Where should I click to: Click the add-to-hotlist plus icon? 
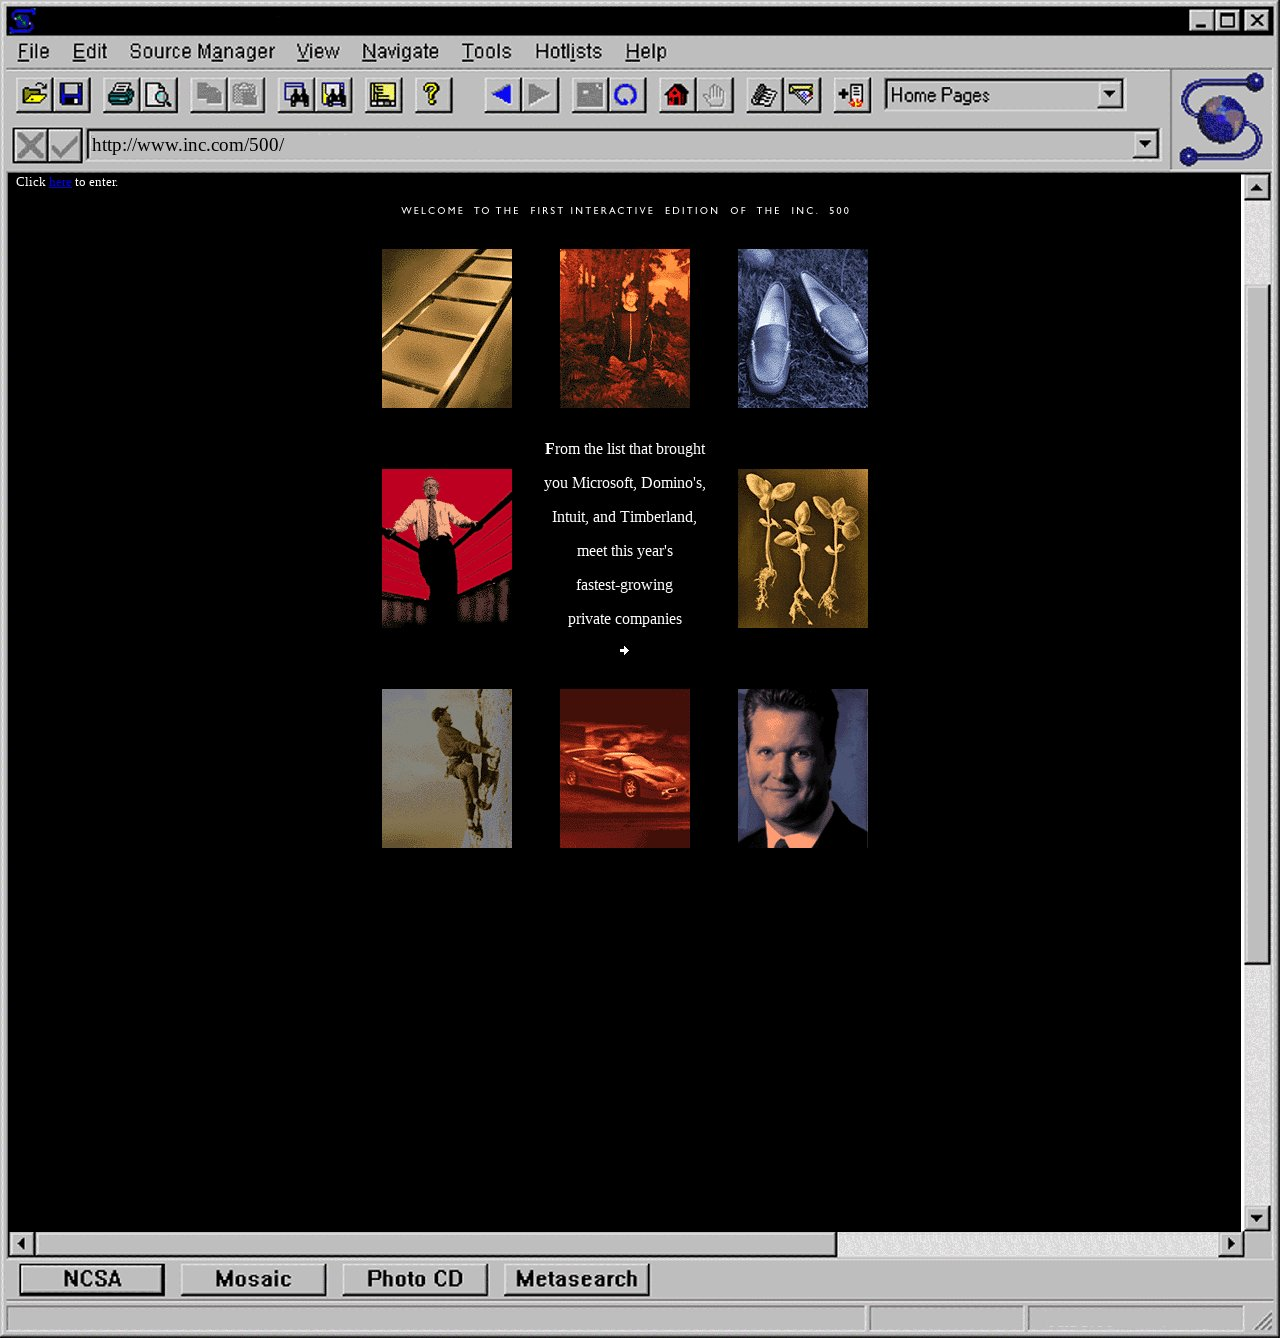coord(851,95)
